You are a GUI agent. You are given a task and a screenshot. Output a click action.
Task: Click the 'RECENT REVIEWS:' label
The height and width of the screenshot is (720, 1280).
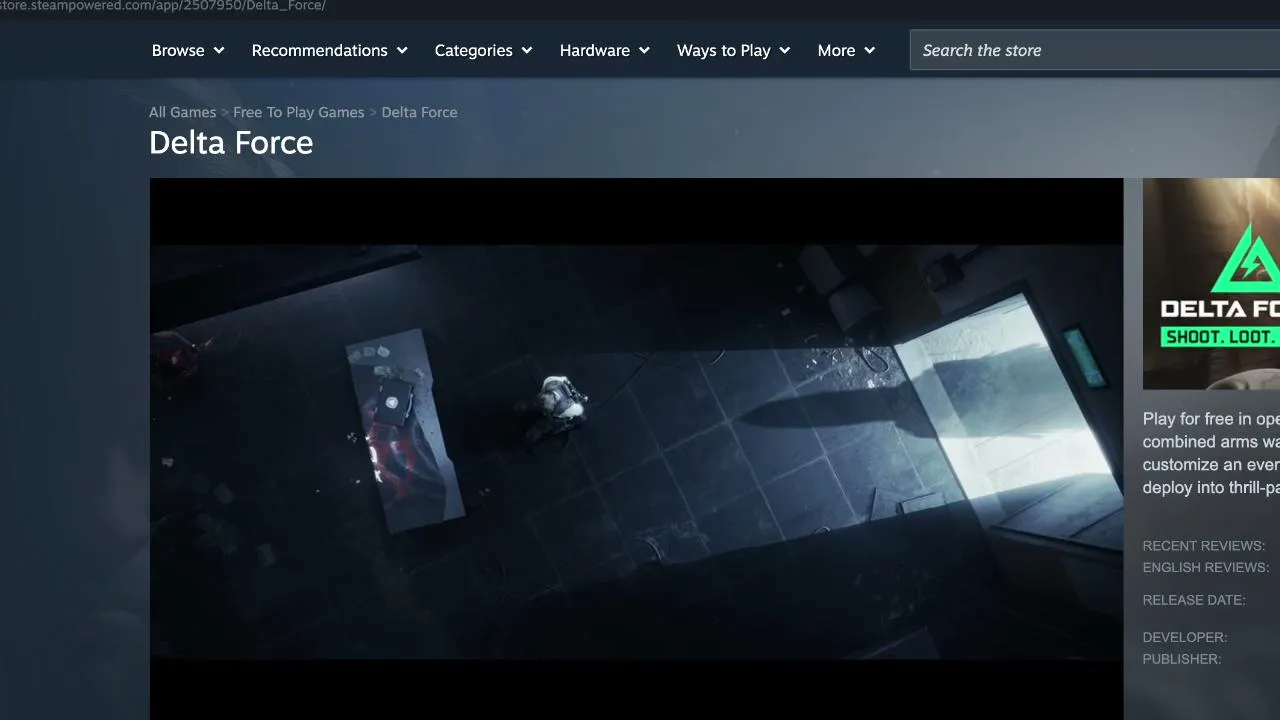point(1204,546)
